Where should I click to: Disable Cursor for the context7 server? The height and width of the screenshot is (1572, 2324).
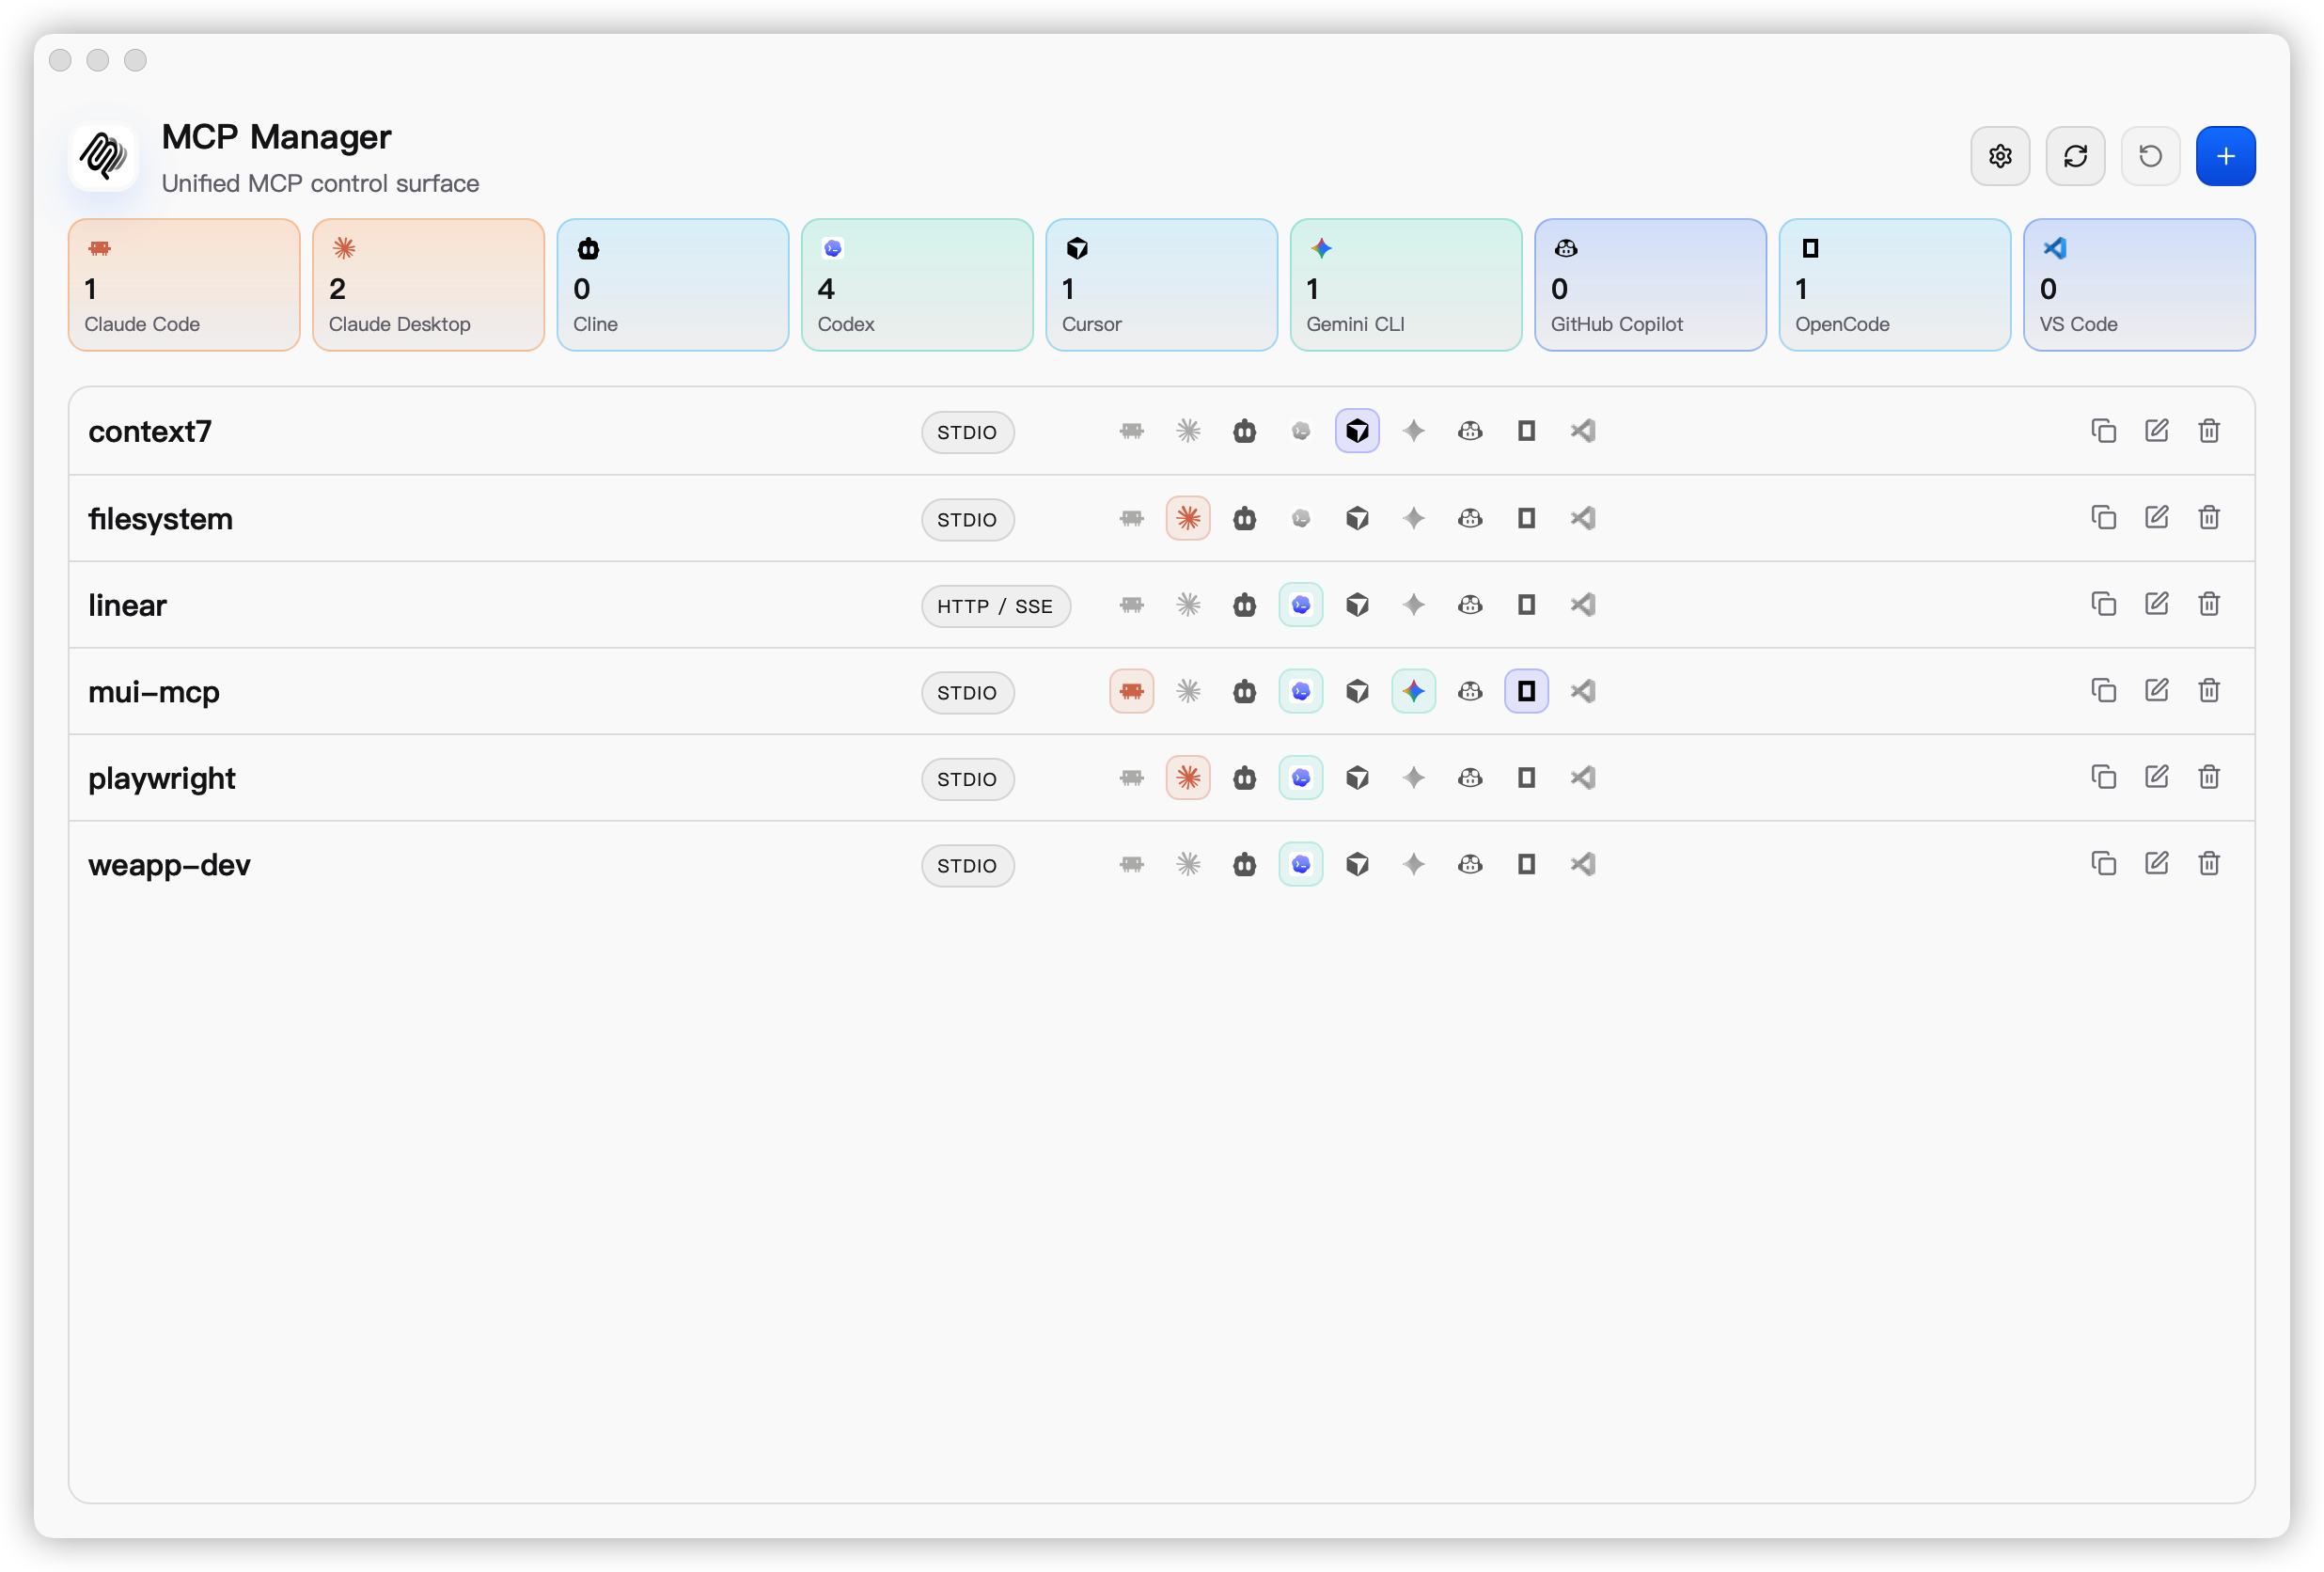point(1357,431)
